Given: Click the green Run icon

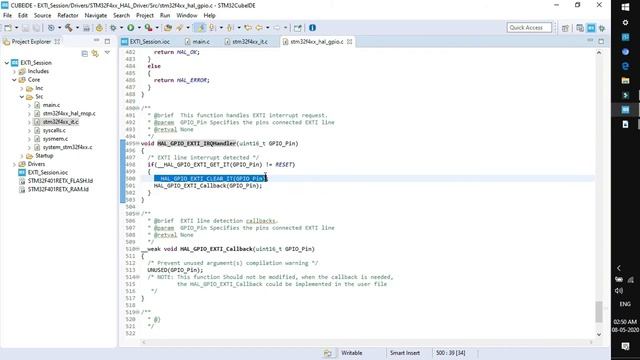Looking at the screenshot, I should (131, 28).
